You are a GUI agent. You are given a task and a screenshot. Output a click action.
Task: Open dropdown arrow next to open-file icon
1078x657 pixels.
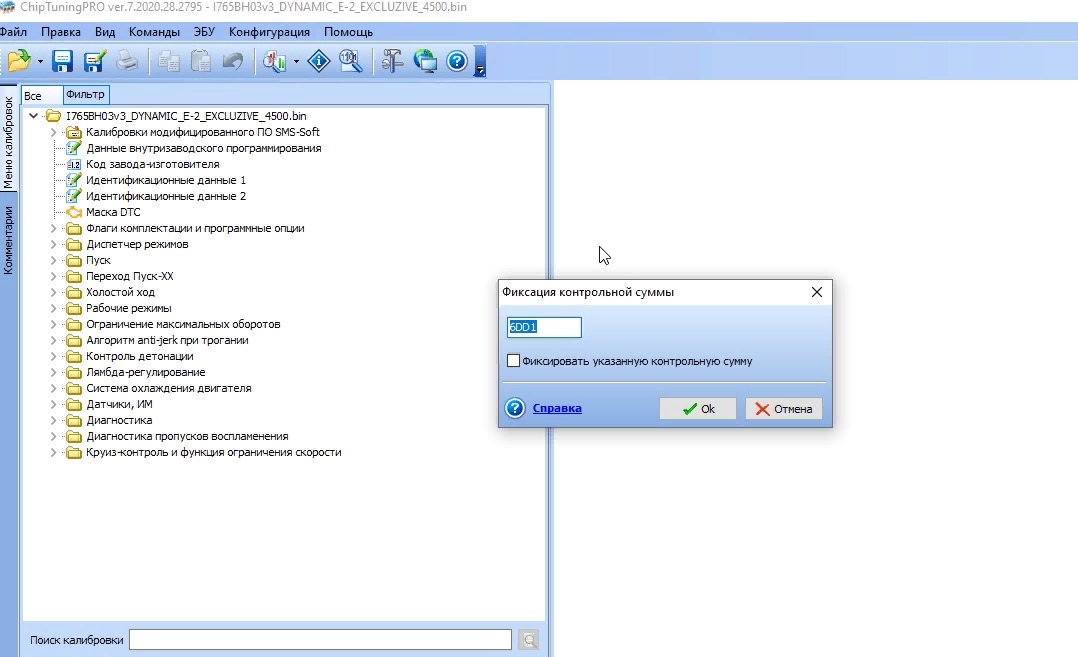(40, 62)
